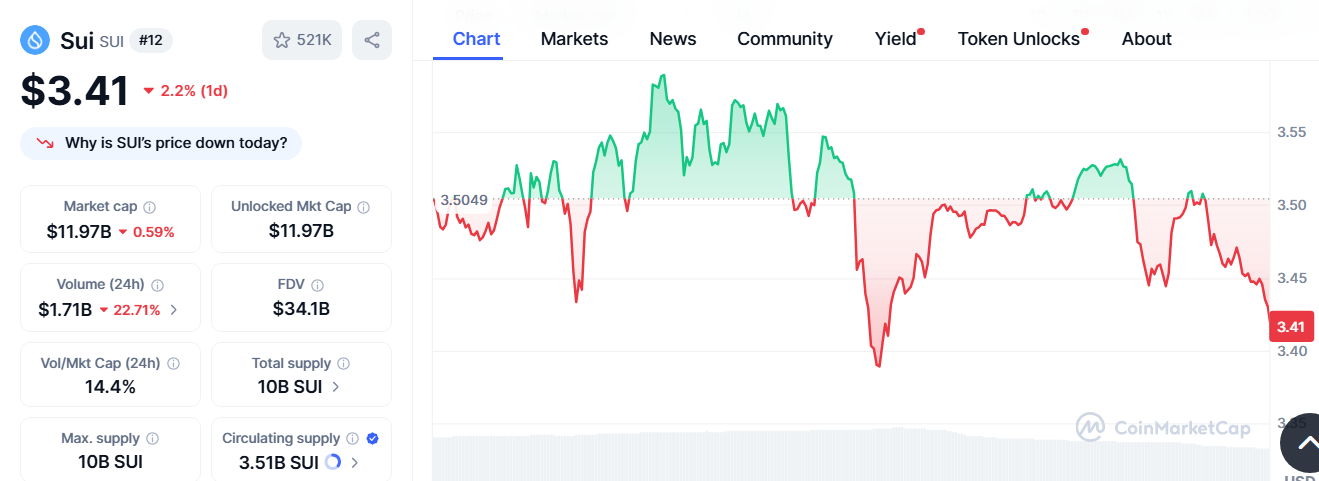The width and height of the screenshot is (1319, 481).
Task: Click the Circulating supply info icon
Action: [352, 439]
